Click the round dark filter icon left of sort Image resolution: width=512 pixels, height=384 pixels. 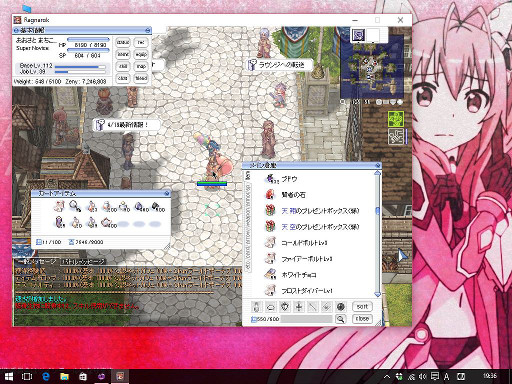[340, 307]
